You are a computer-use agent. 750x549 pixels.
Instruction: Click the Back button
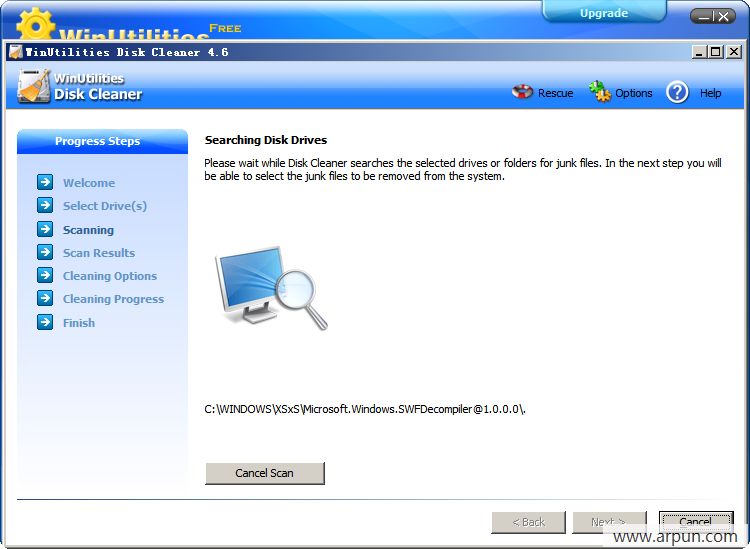tap(528, 522)
